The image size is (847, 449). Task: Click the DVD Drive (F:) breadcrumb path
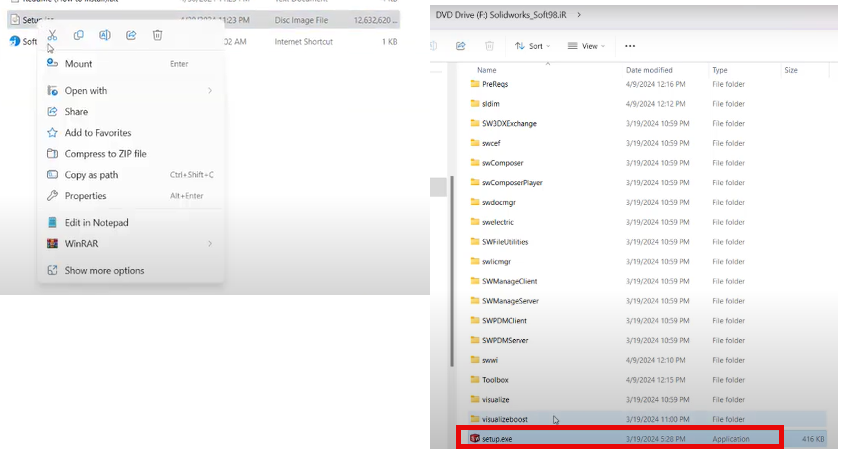[x=501, y=15]
